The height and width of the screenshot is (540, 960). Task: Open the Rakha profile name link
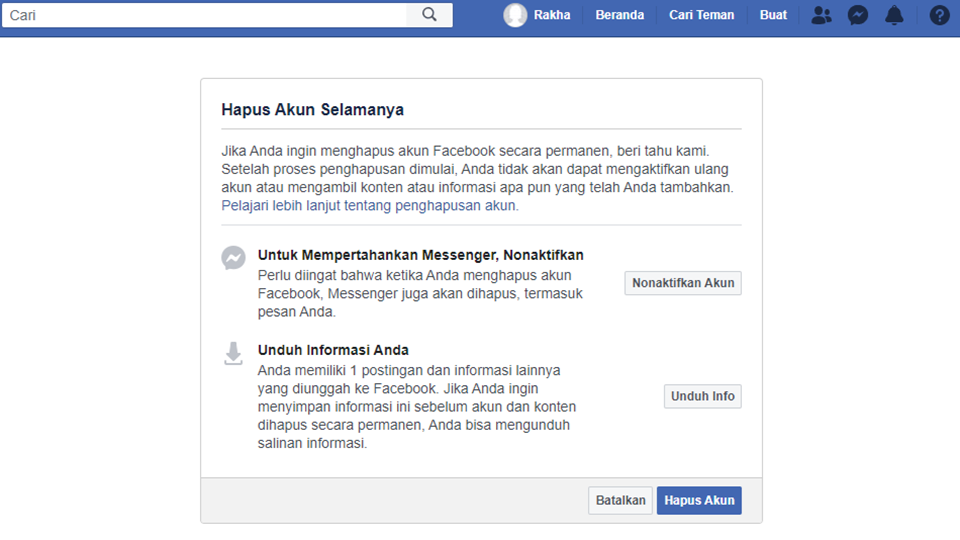551,15
